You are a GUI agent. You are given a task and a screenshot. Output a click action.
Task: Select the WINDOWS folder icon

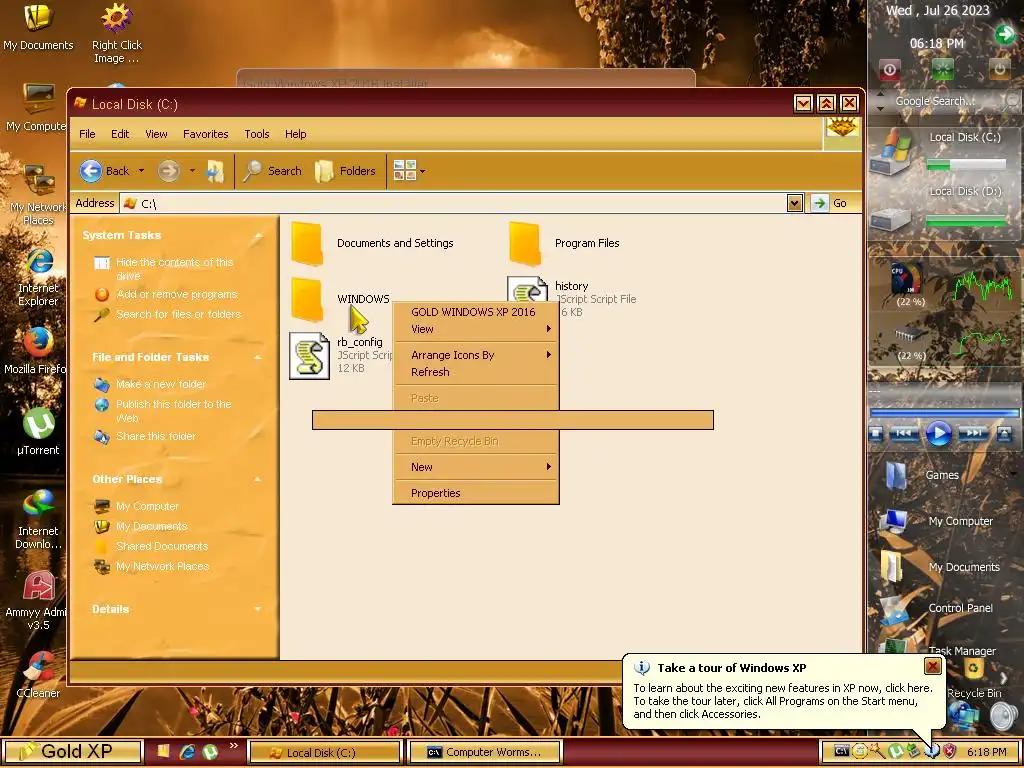(x=307, y=299)
